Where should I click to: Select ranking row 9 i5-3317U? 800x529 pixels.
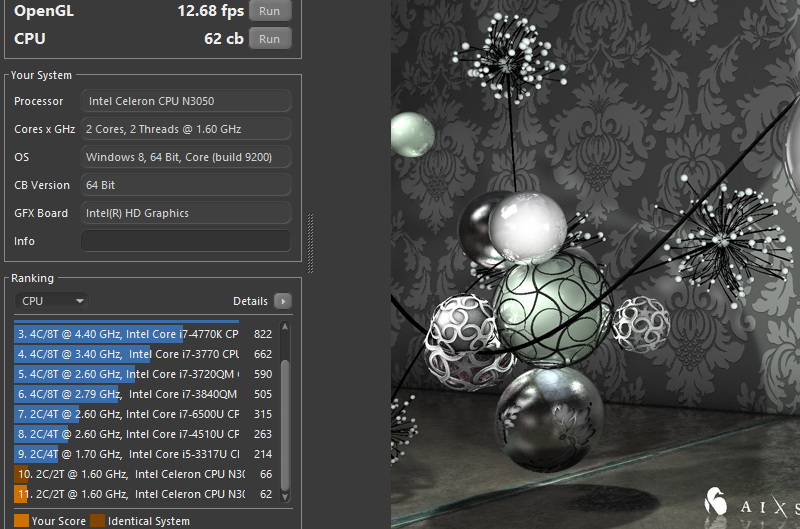click(145, 454)
